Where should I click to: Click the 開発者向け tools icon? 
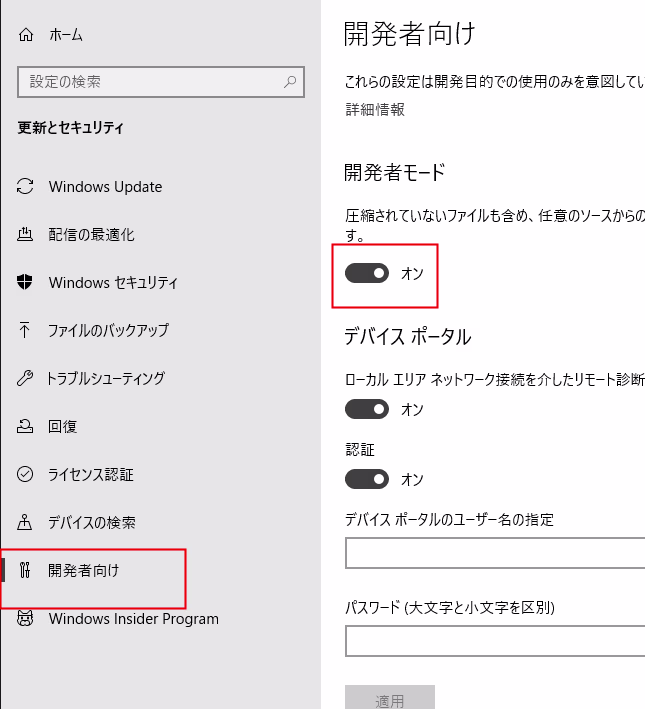point(25,570)
